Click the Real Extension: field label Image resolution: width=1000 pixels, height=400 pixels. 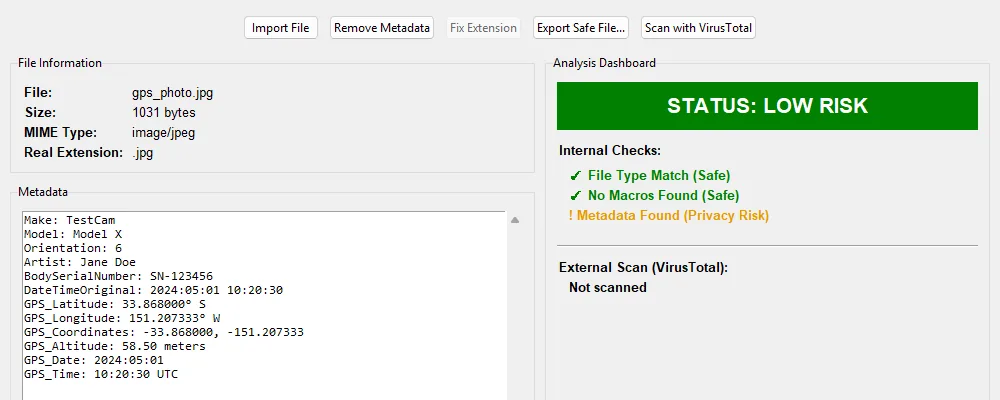click(73, 153)
